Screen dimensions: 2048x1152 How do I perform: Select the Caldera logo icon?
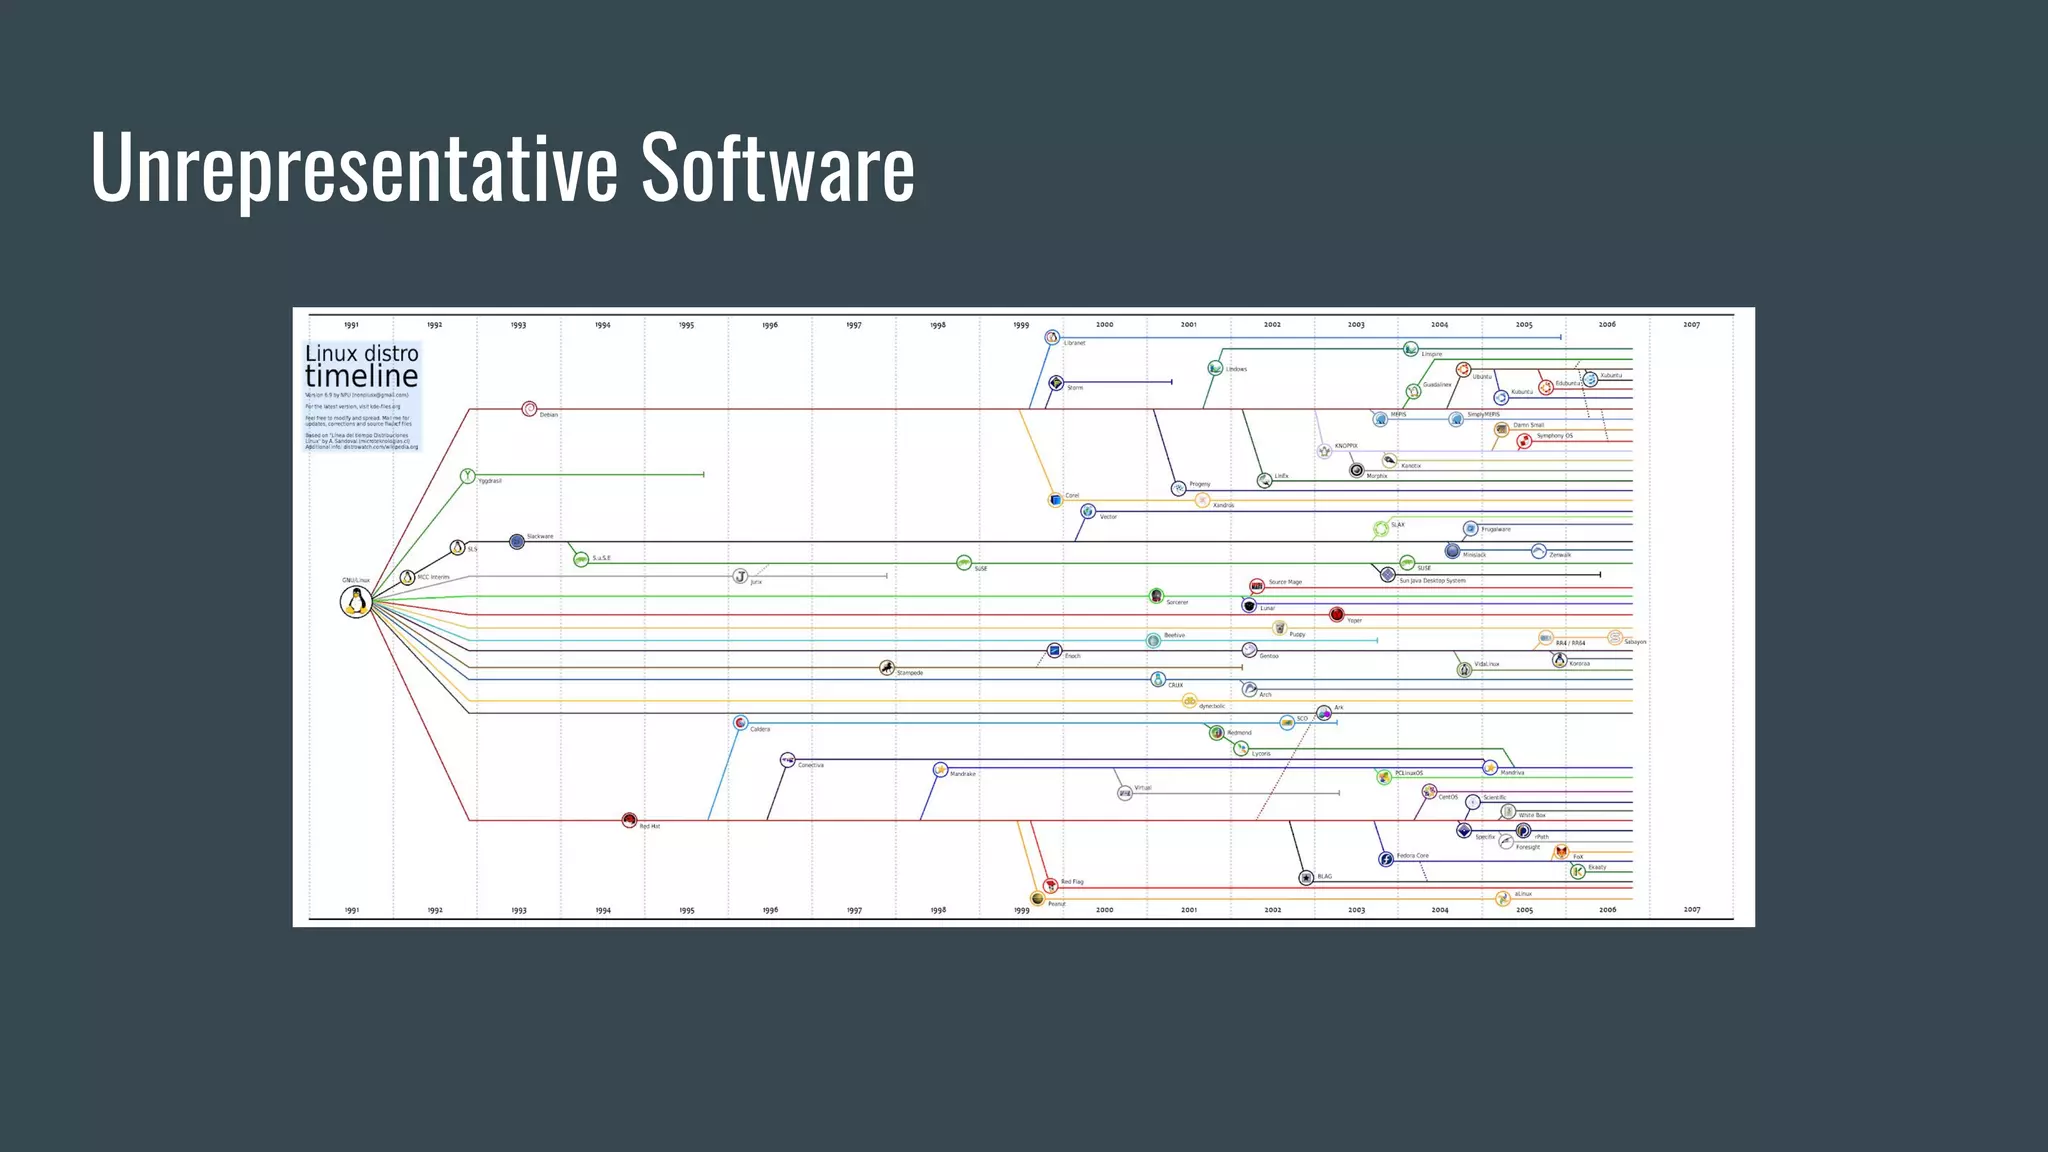pyautogui.click(x=740, y=722)
